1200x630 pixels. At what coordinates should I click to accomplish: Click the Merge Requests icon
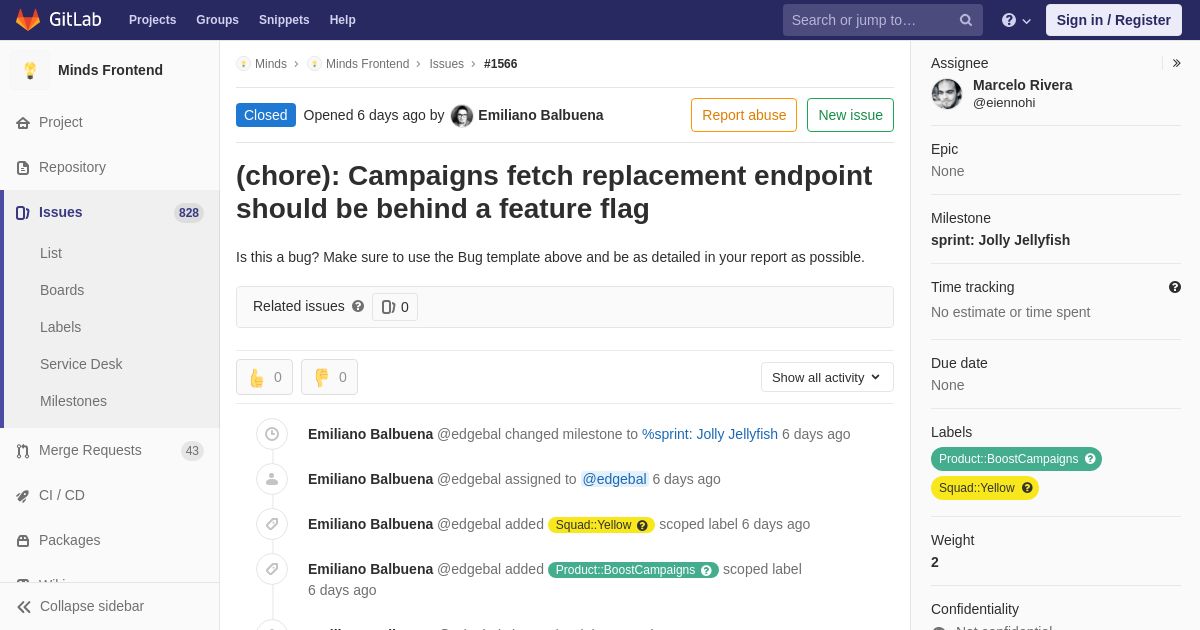click(23, 451)
